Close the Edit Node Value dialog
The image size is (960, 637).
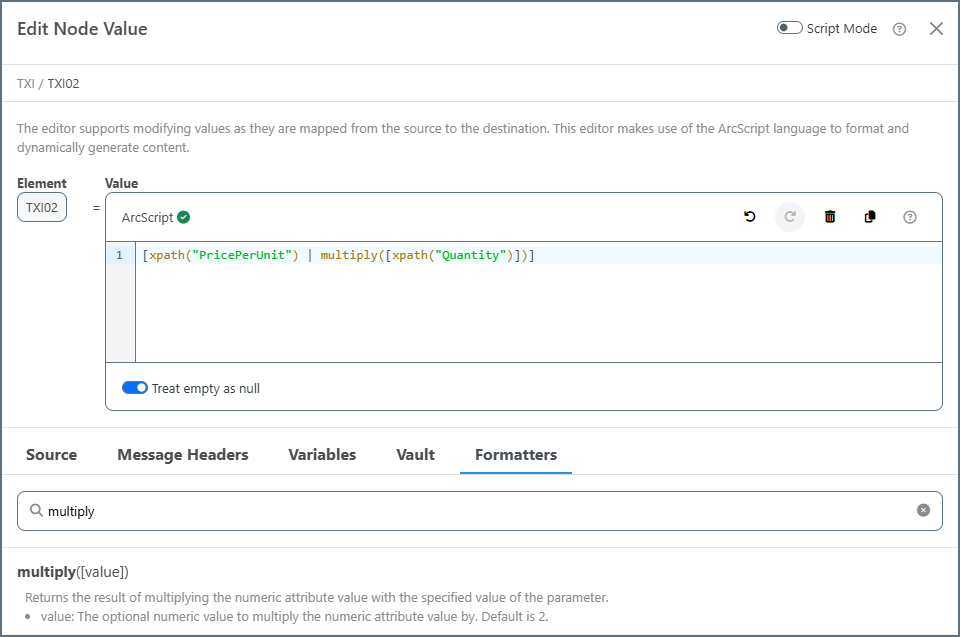pyautogui.click(x=936, y=29)
